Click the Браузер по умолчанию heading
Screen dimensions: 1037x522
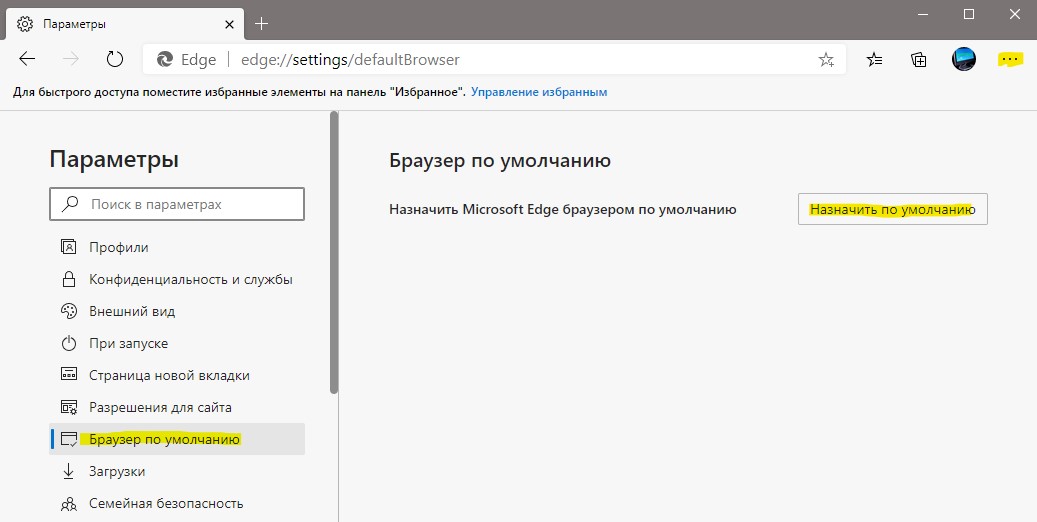click(500, 161)
